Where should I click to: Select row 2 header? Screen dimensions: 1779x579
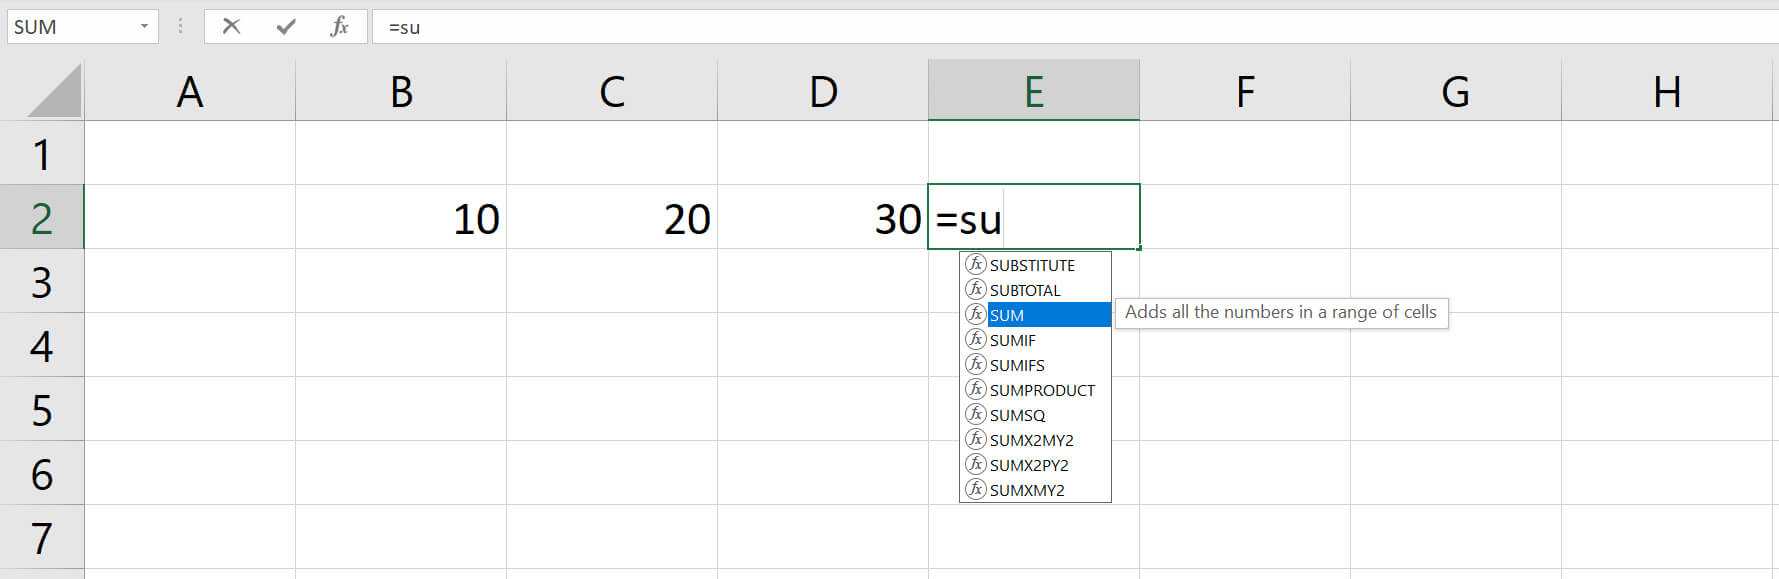pos(42,217)
